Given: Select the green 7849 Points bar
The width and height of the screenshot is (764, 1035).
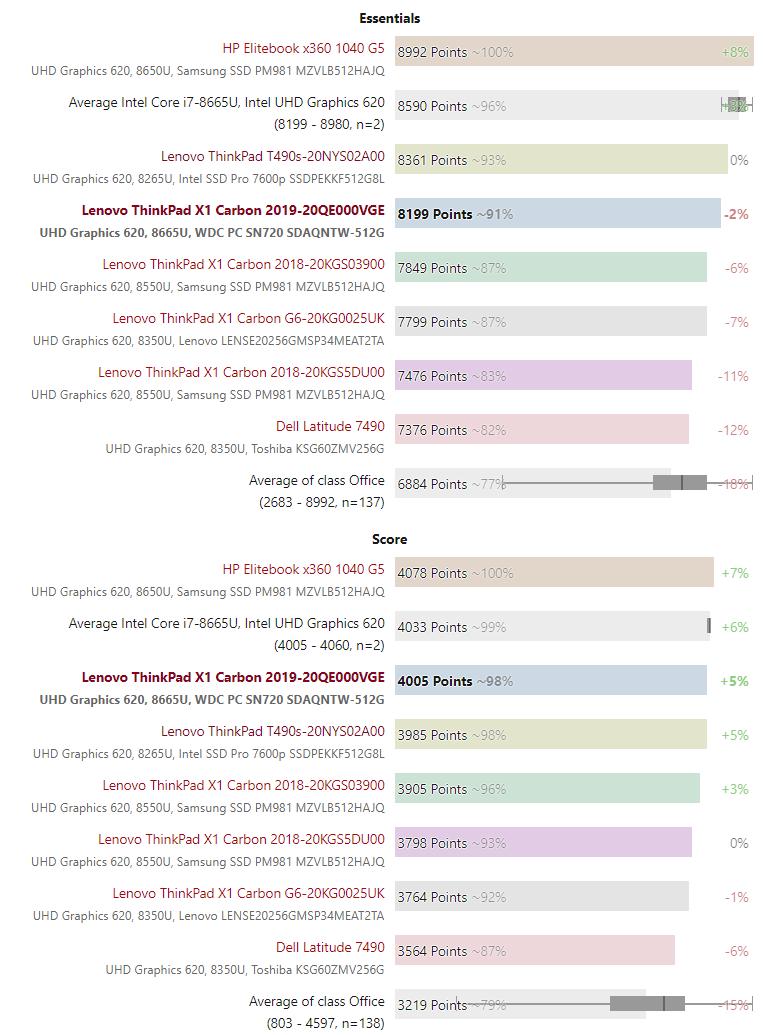Looking at the screenshot, I should coord(550,268).
